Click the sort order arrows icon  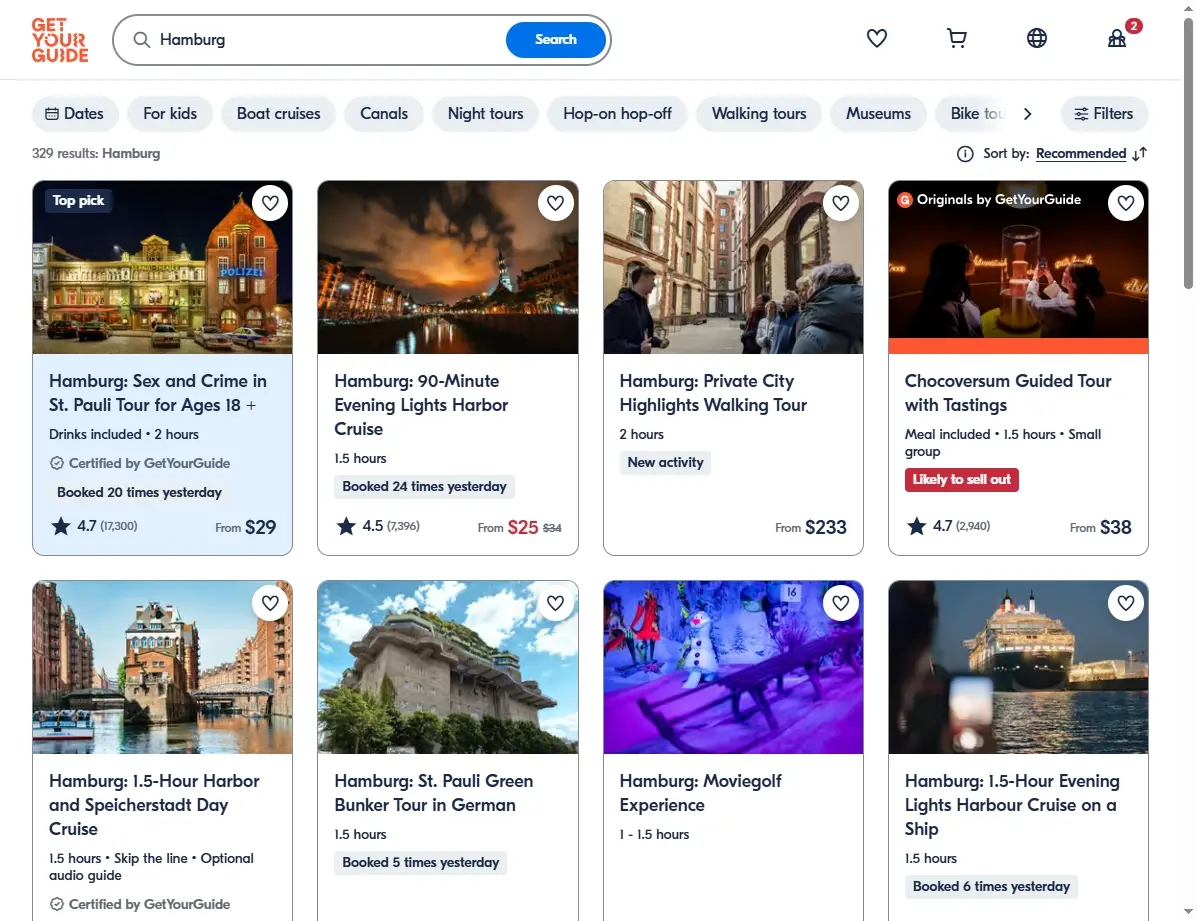tap(1140, 154)
